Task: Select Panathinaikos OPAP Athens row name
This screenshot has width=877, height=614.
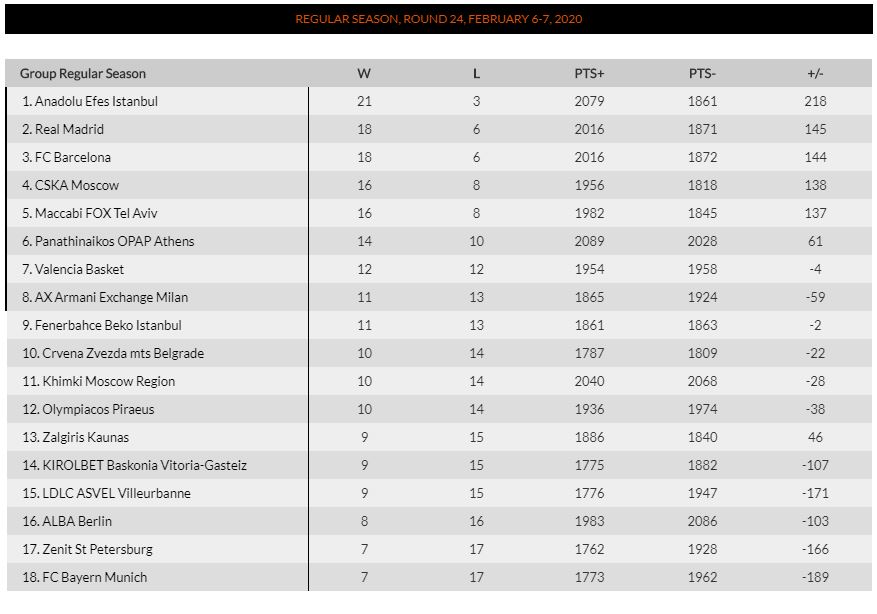Action: click(x=114, y=241)
